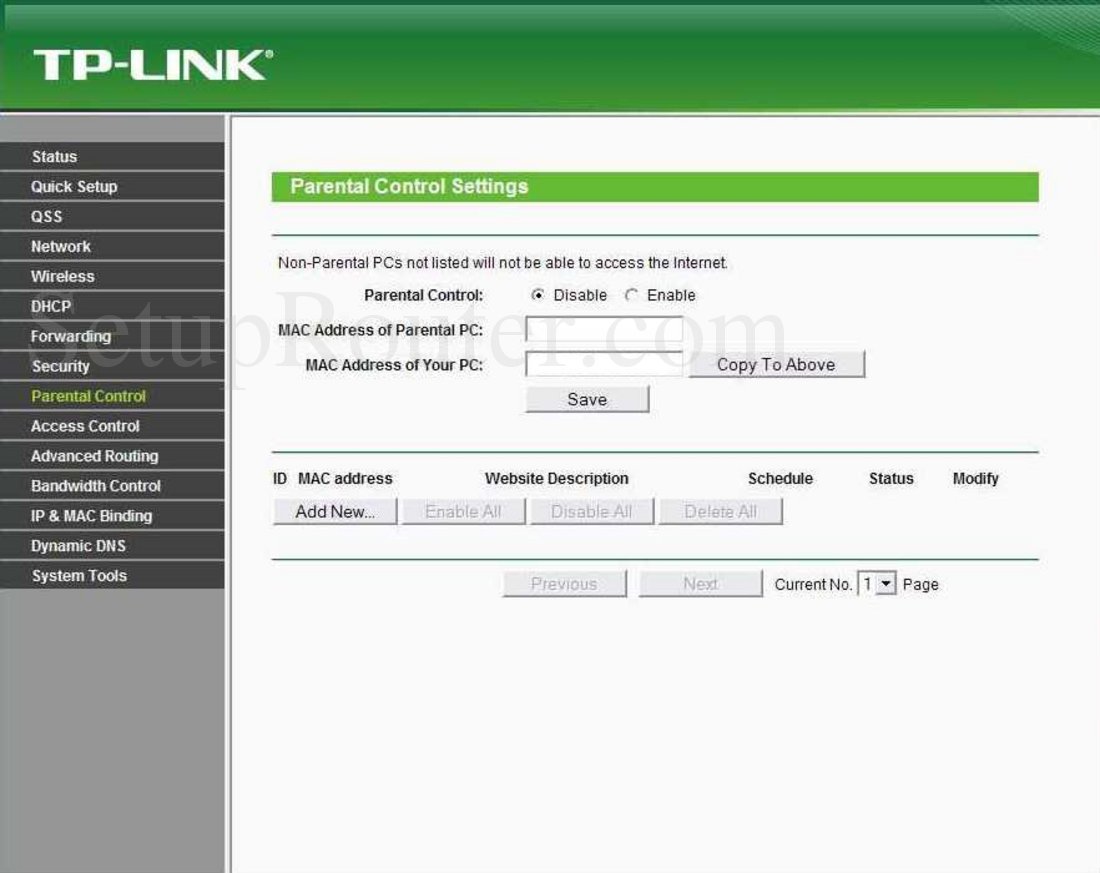
Task: Click the Add New... button
Action: 334,511
